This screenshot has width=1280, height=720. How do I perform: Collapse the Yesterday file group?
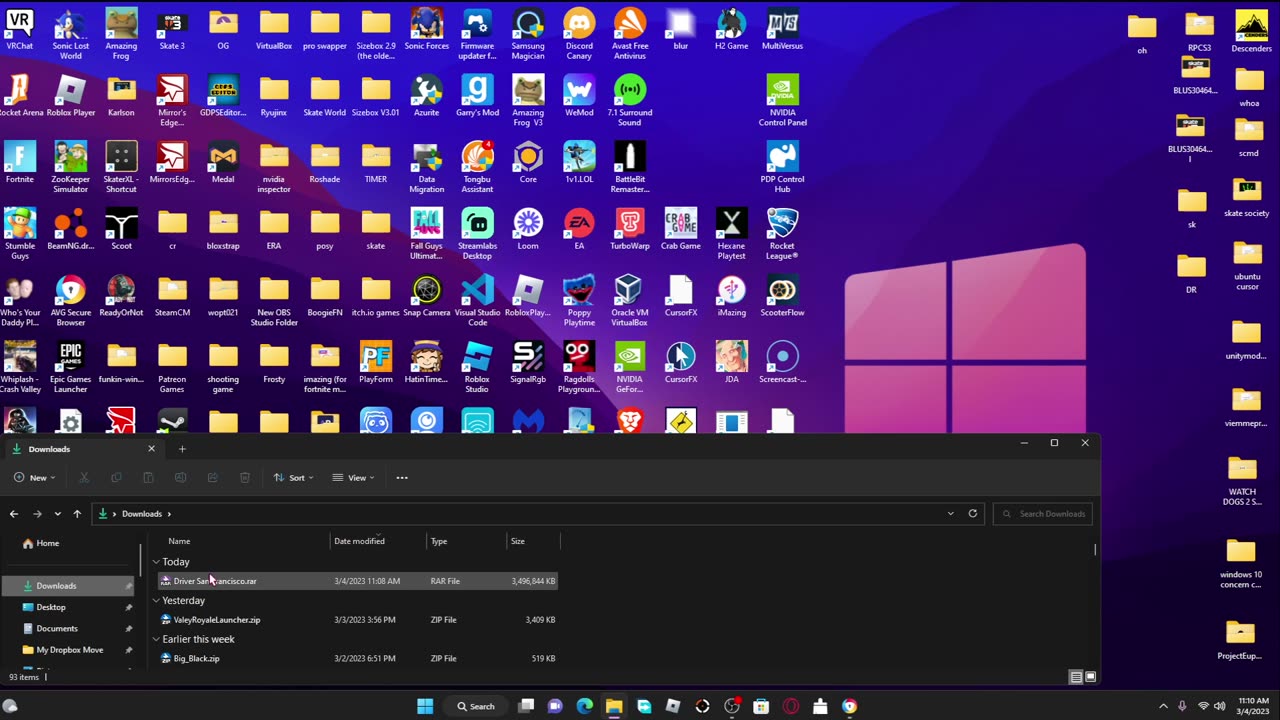pyautogui.click(x=156, y=601)
